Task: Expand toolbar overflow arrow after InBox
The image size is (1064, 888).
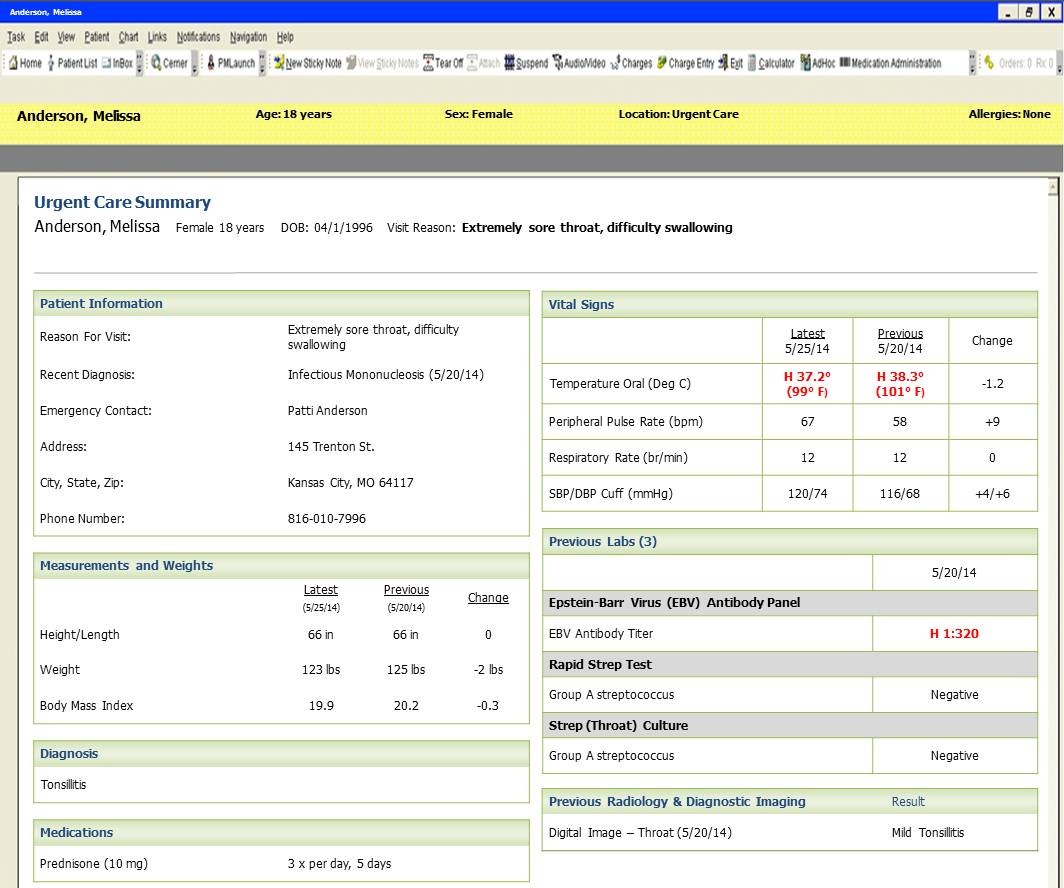Action: coord(140,63)
